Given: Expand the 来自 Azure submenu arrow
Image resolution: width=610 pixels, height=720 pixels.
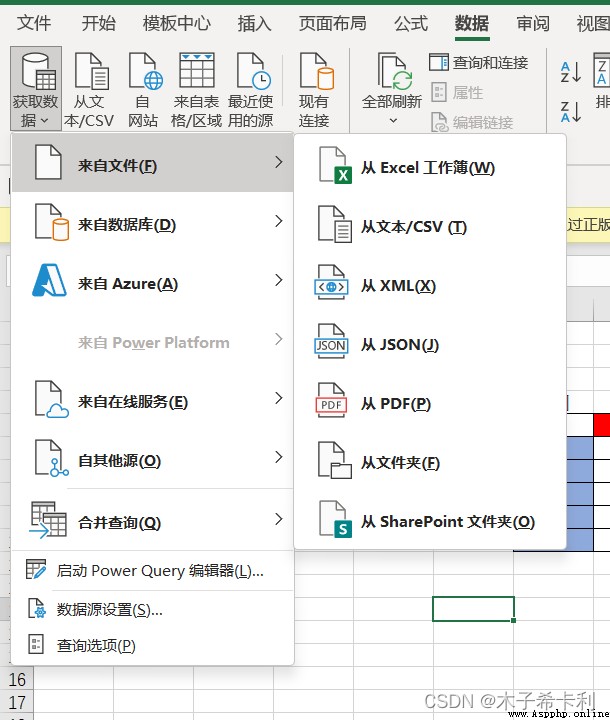Looking at the screenshot, I should 278,280.
